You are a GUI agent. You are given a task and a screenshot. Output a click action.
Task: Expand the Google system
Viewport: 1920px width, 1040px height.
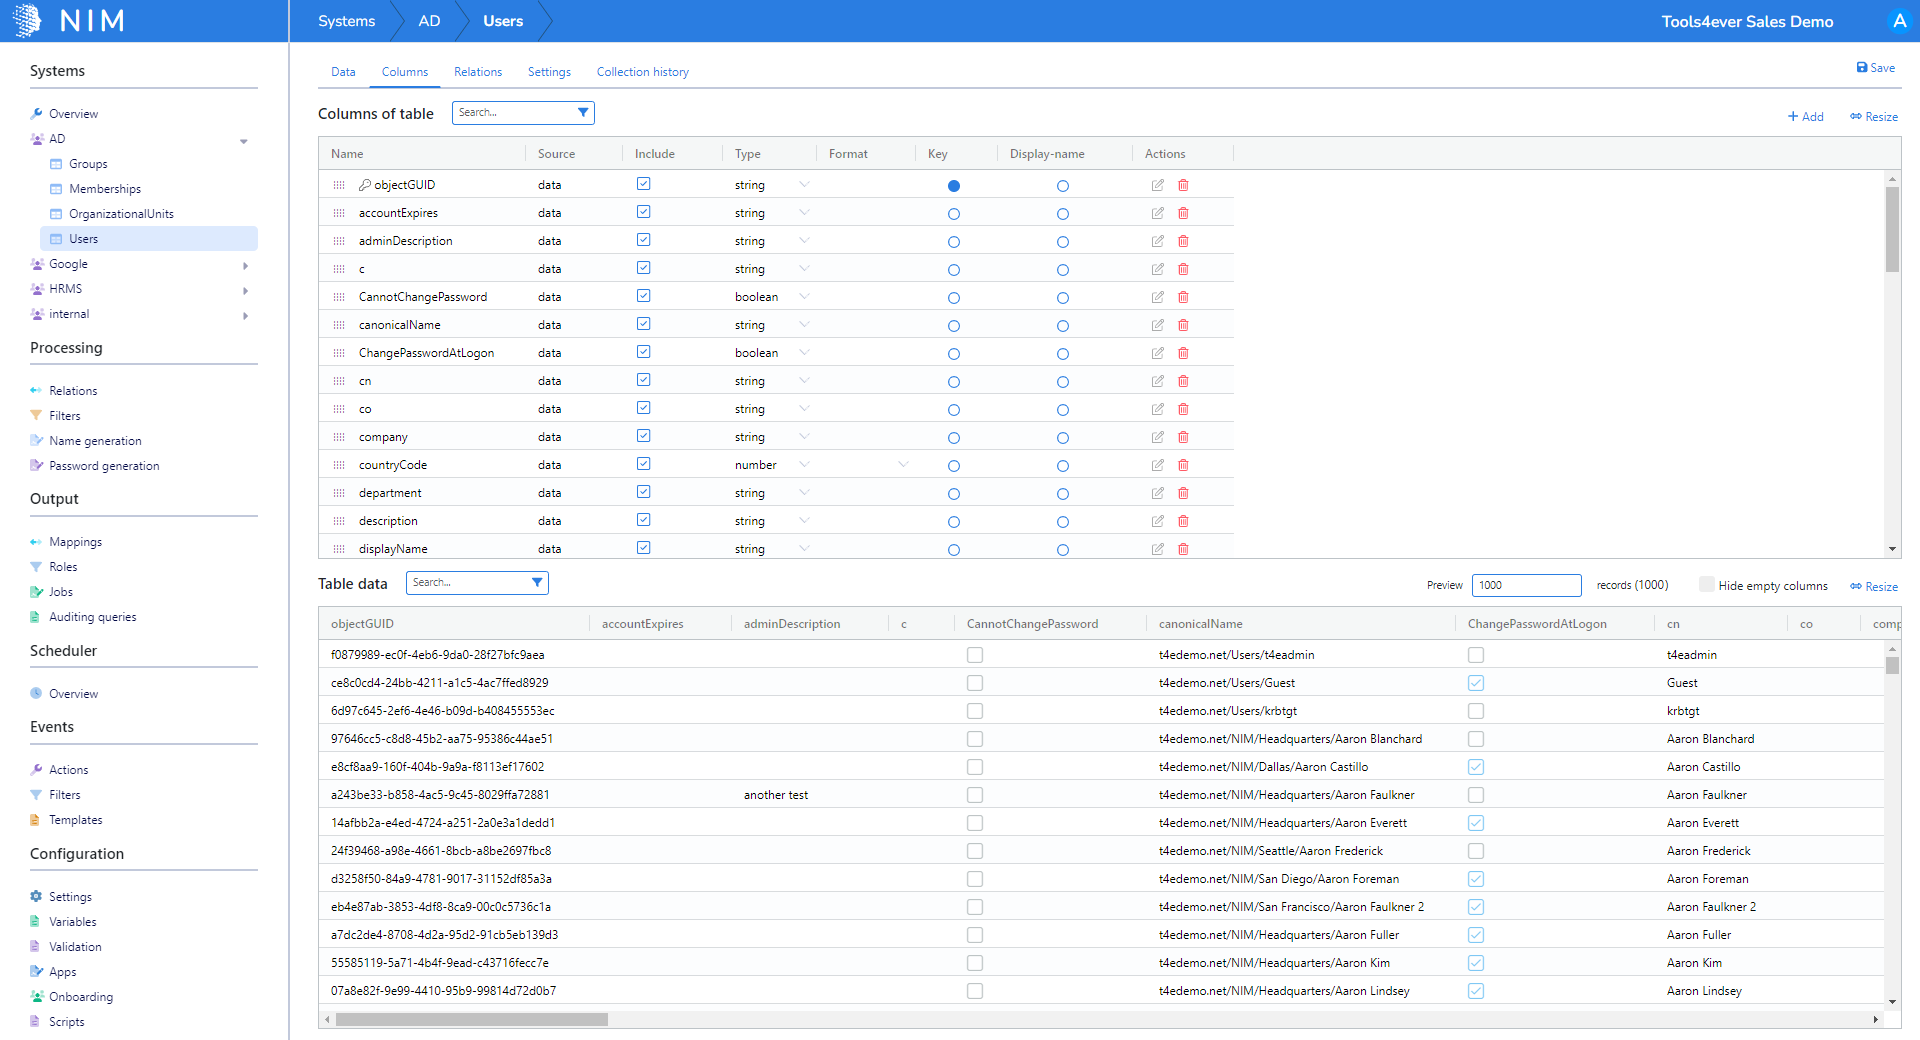(x=245, y=264)
